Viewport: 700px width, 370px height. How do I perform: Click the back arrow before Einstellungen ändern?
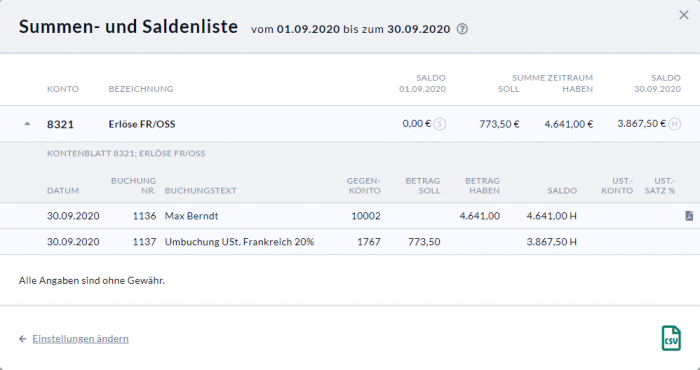23,339
